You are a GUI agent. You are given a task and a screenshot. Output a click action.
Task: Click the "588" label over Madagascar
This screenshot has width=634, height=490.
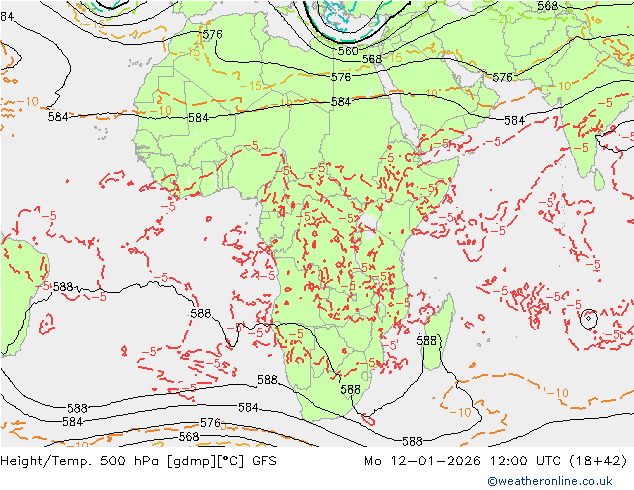coord(427,340)
